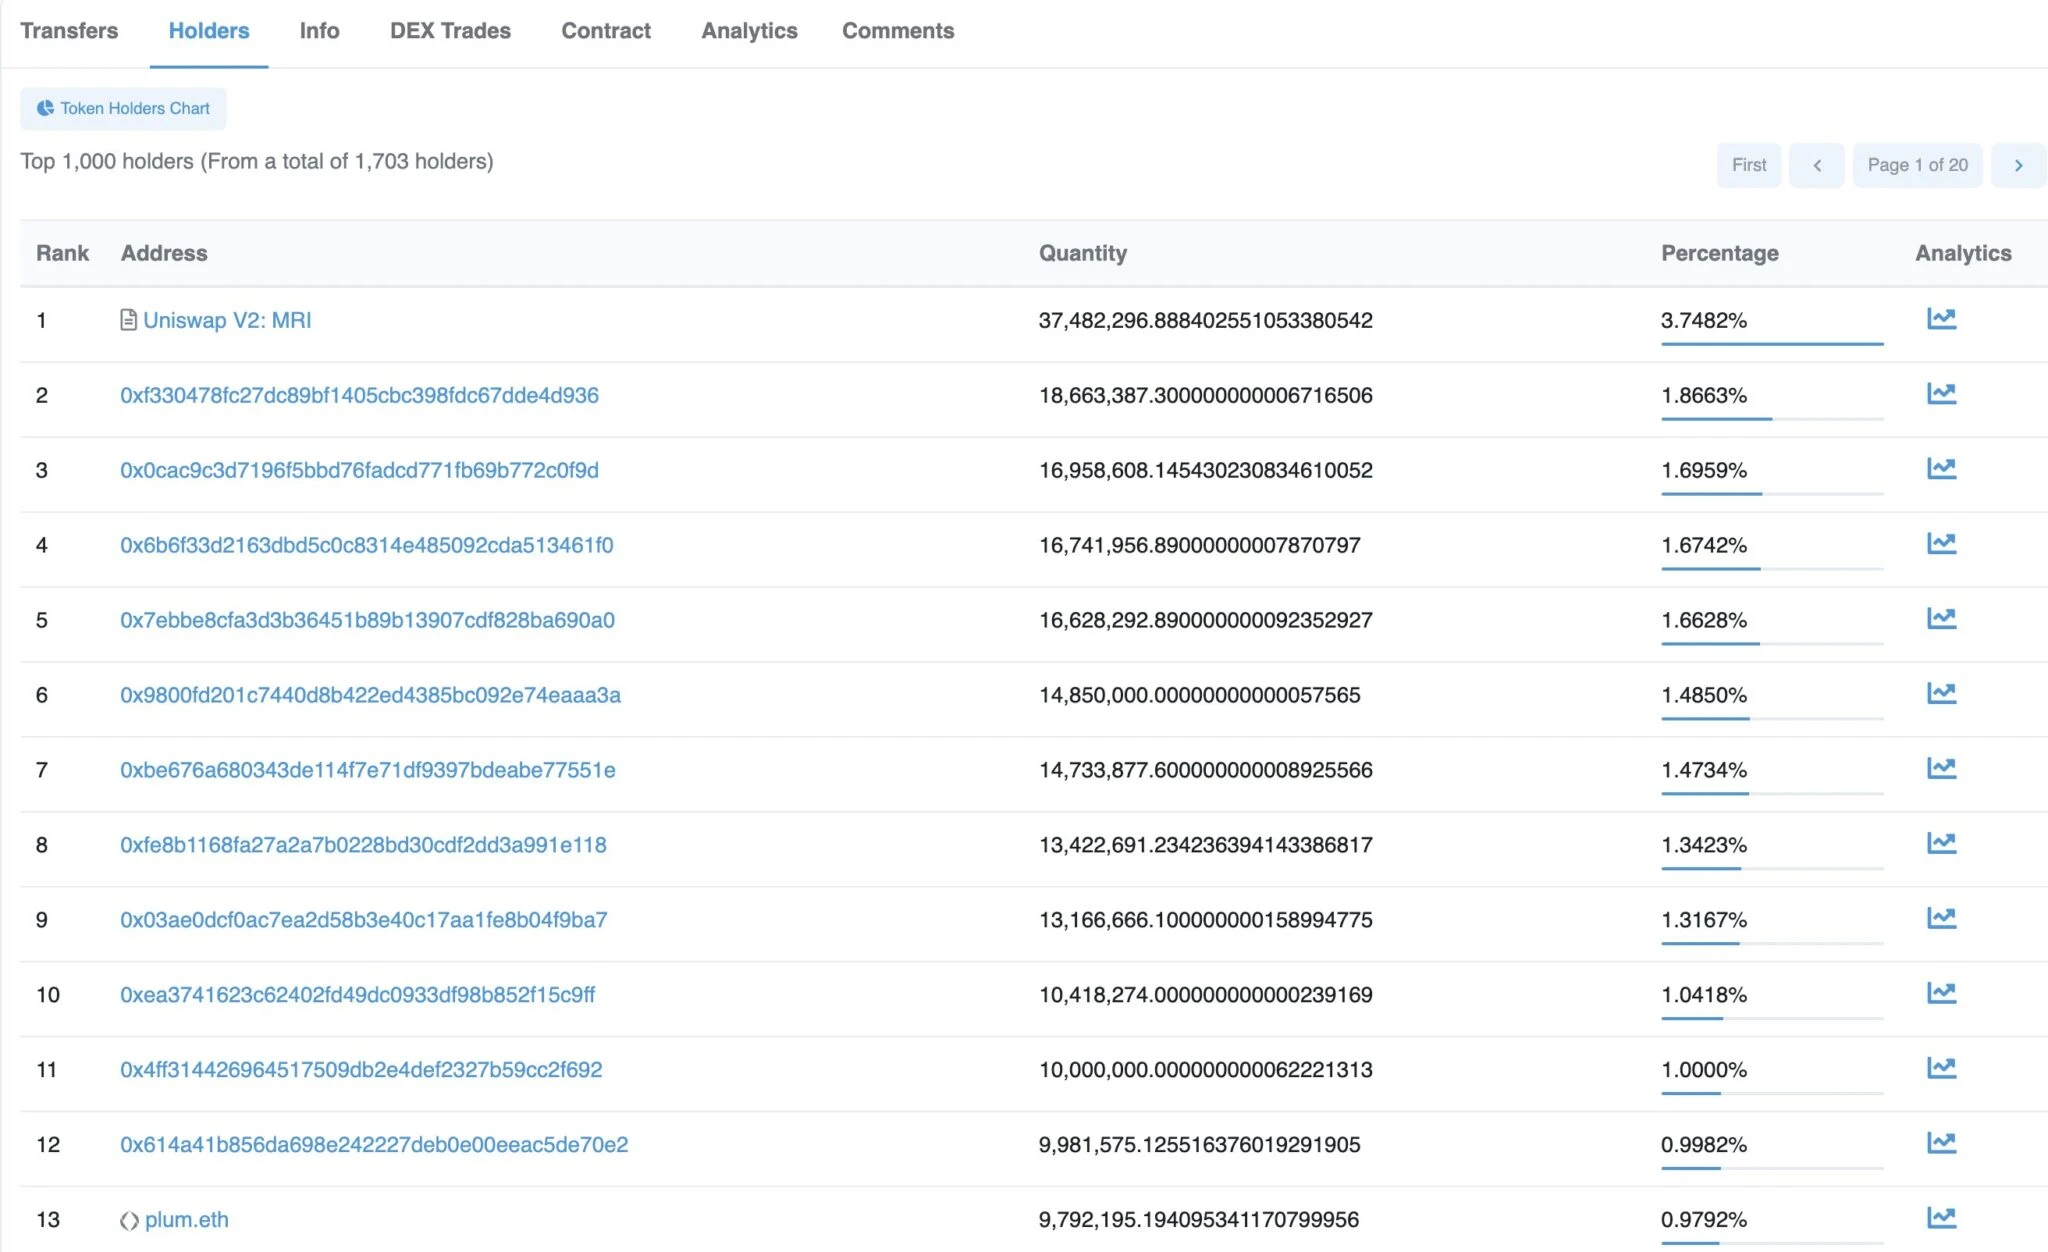Open address 0x6b6f33d2163dbd5c0c8314e485092cda513461f0
Viewport: 2048px width, 1252px height.
pos(367,545)
